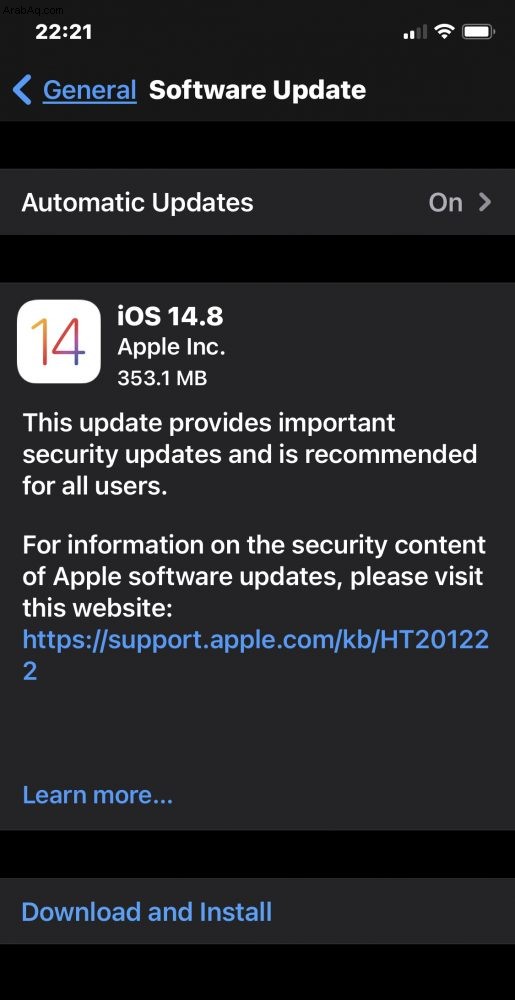
Task: Tap the 22:21 clock in status bar
Action: (64, 31)
